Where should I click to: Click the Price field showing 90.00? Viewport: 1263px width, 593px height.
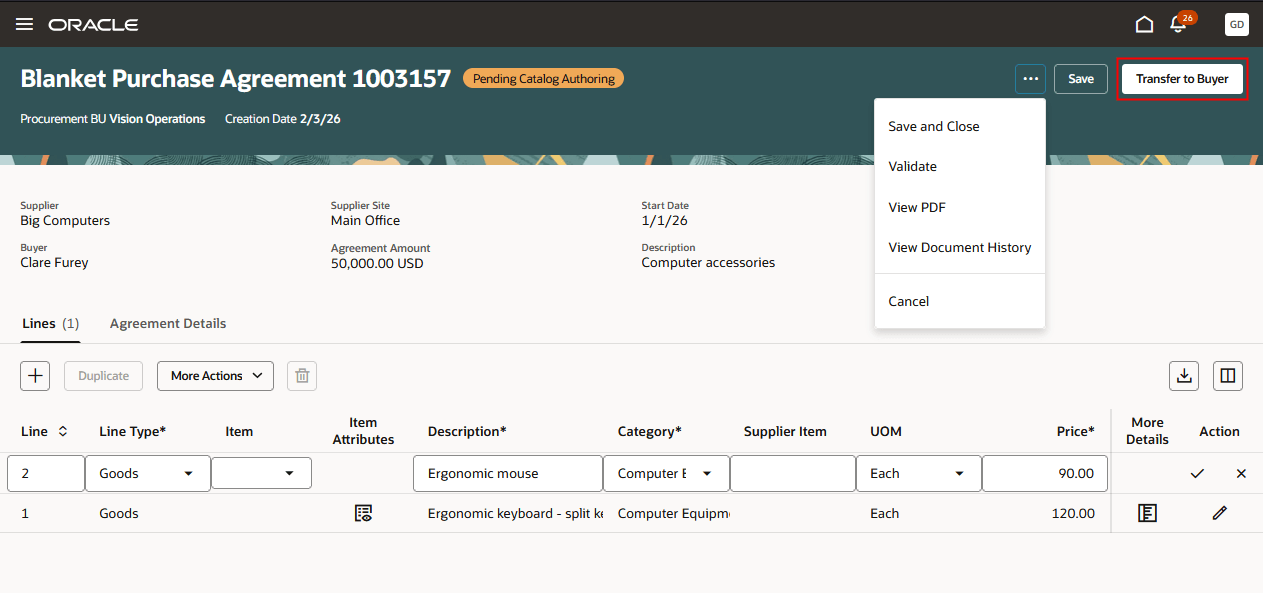click(x=1045, y=473)
